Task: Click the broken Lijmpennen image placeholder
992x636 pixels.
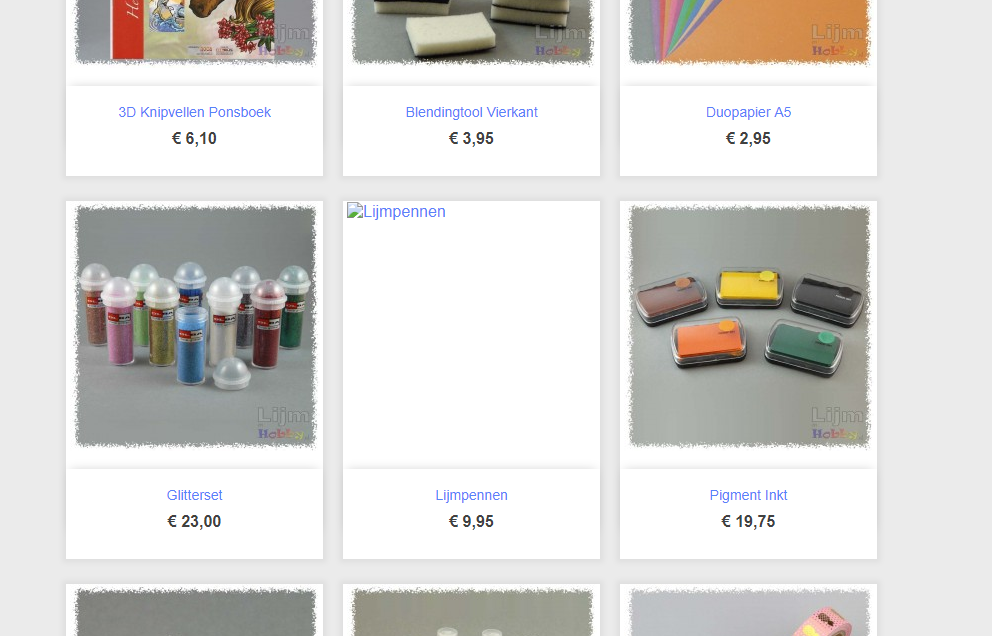Action: coord(396,211)
